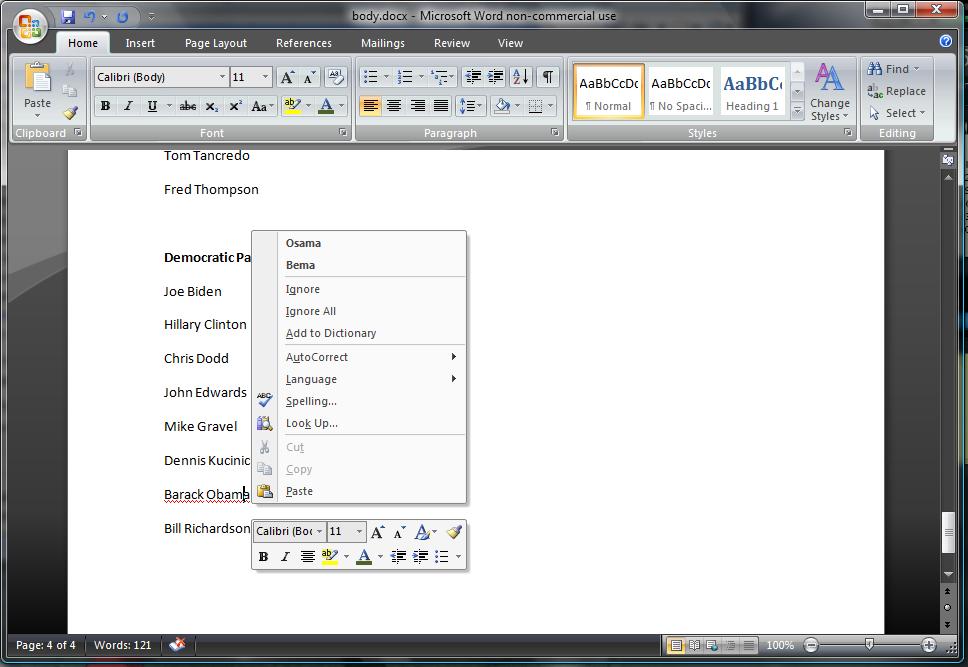968x667 pixels.
Task: Open the Select dropdown in Editing
Action: 897,113
